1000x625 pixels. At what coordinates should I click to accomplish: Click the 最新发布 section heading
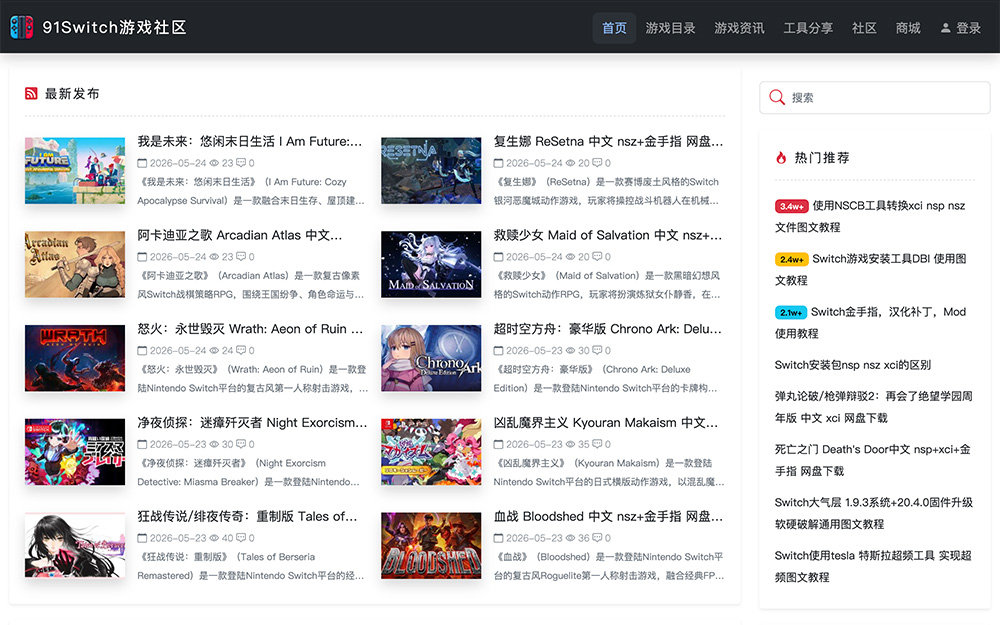pos(72,94)
